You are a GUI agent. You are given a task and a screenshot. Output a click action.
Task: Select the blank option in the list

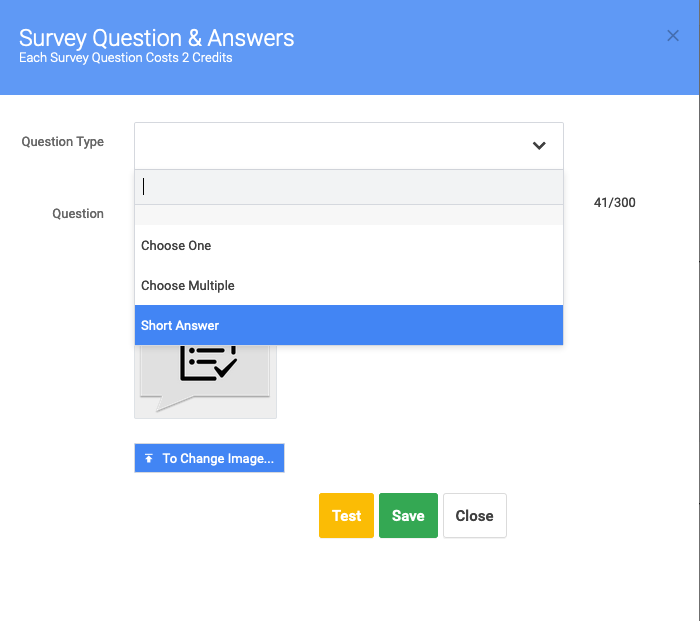point(349,215)
